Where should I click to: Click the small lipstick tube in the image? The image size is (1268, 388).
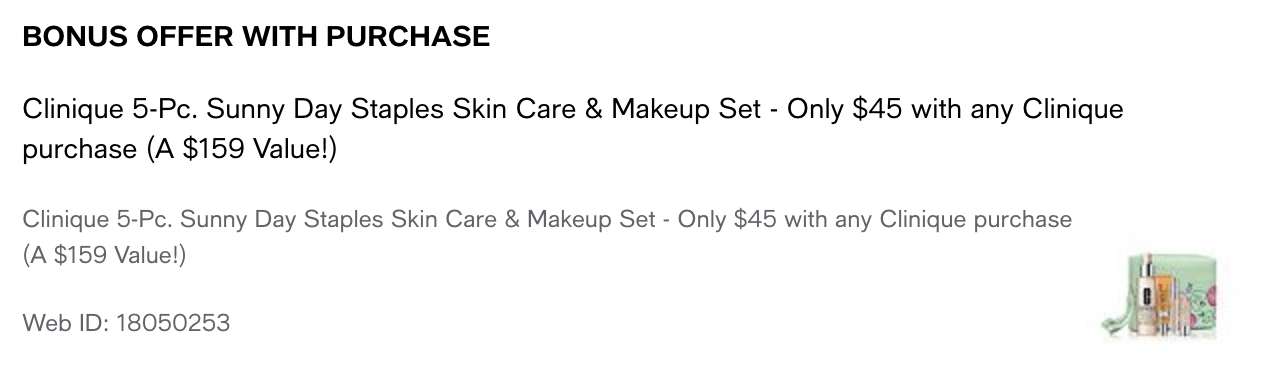(1184, 315)
